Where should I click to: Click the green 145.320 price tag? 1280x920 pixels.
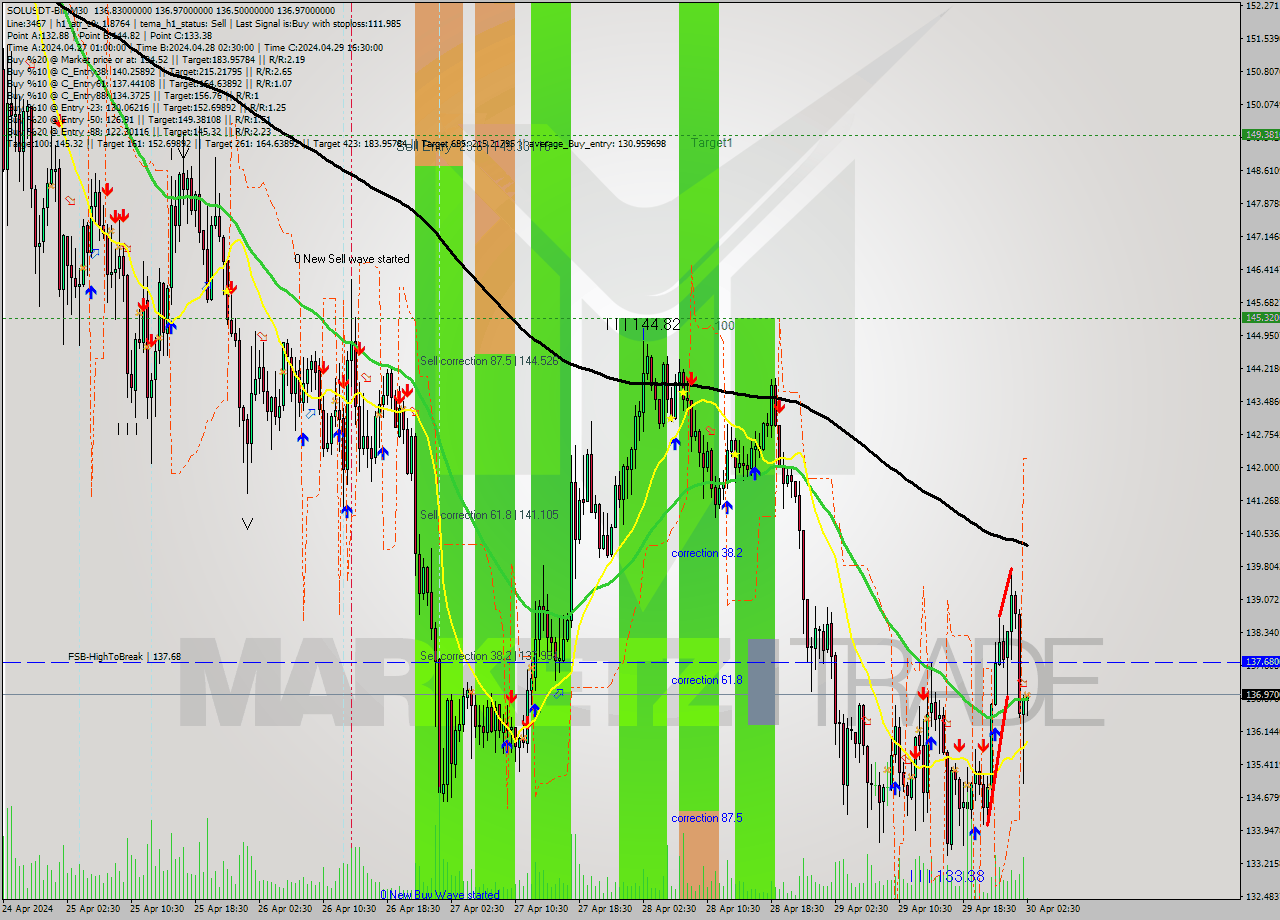click(1260, 317)
